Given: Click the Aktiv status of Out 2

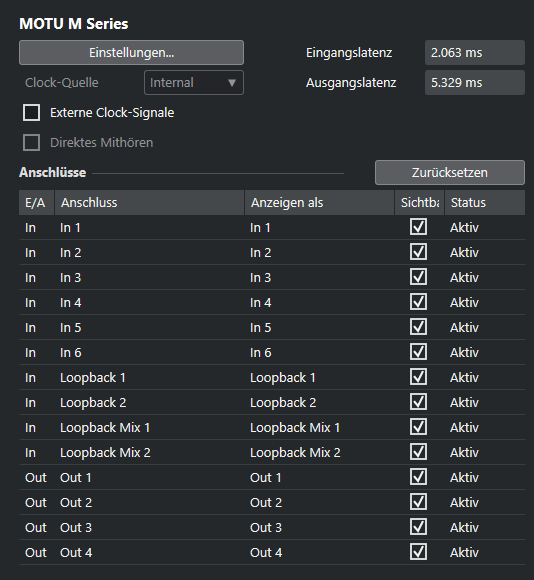Looking at the screenshot, I should [x=464, y=502].
